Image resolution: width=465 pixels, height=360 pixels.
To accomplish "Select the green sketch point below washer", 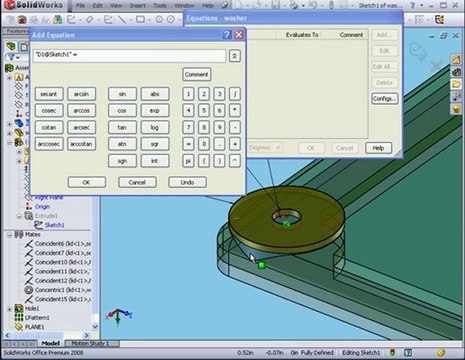I will click(262, 265).
